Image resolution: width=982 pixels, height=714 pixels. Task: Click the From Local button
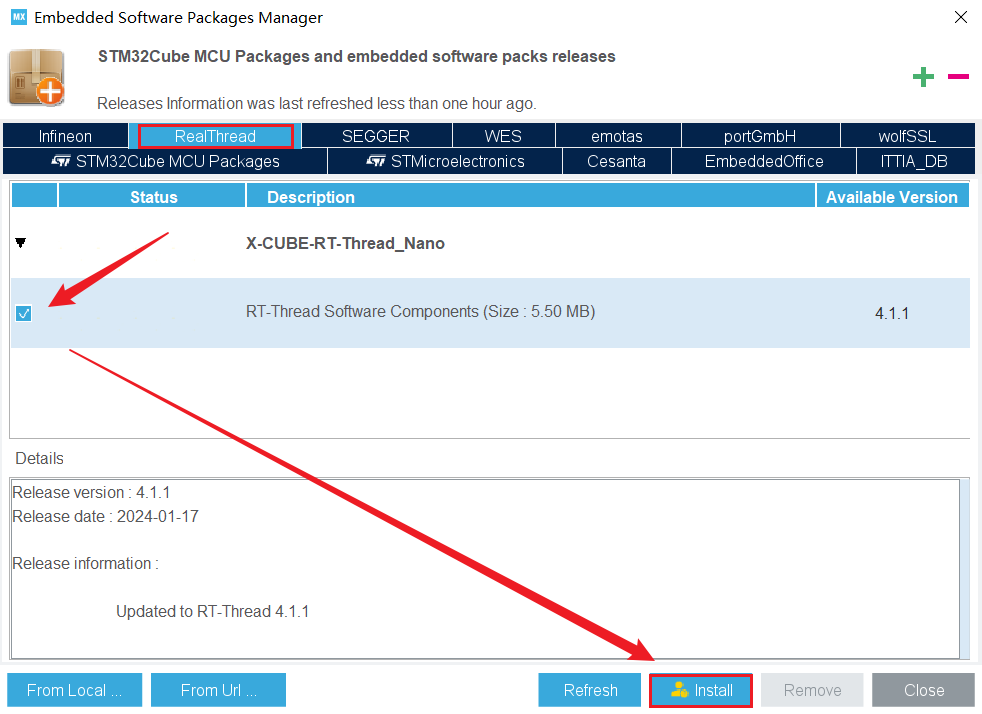click(x=74, y=690)
